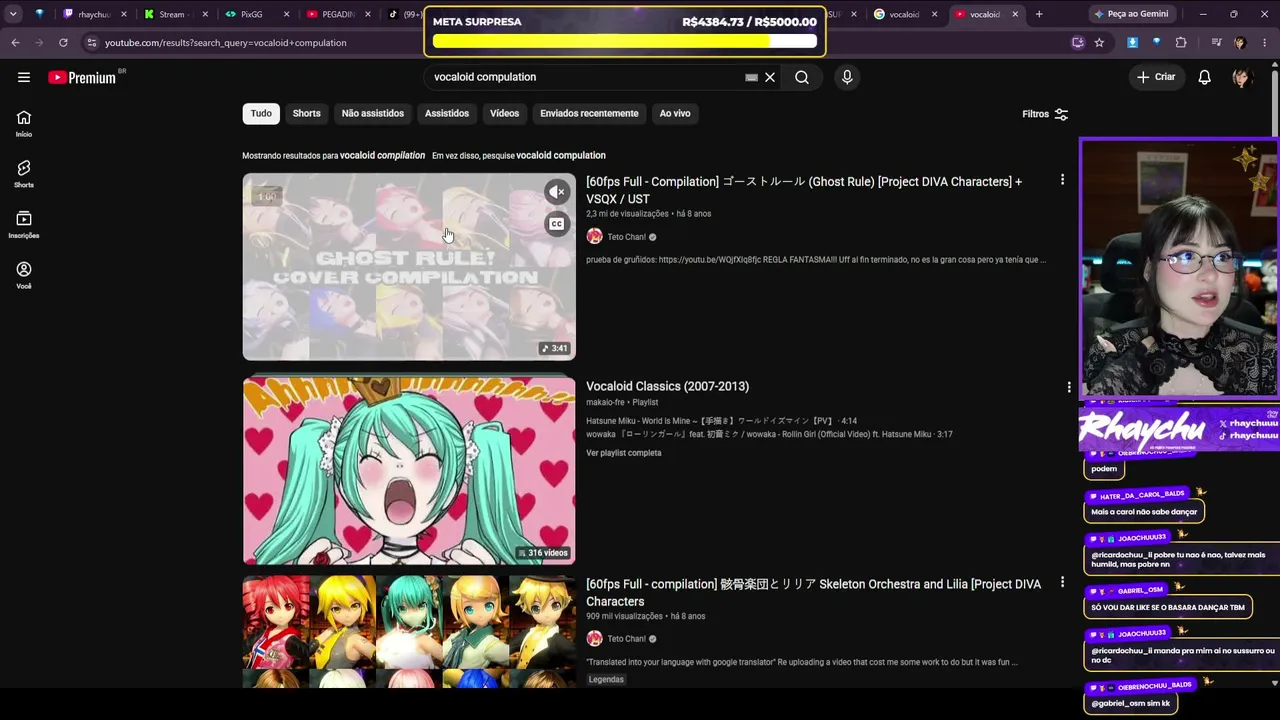Select the Vídeos filter chip
Screen dimensions: 1280x720
click(504, 114)
